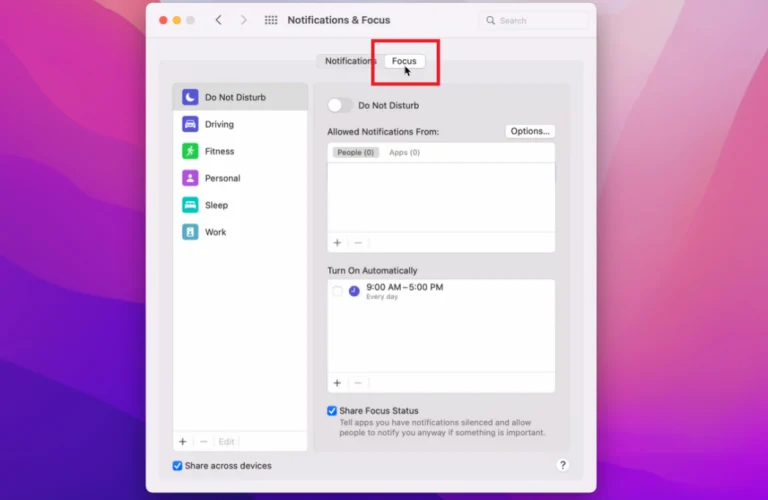This screenshot has height=500, width=768.
Task: Select the Do Not Disturb moon icon
Action: pyautogui.click(x=190, y=97)
